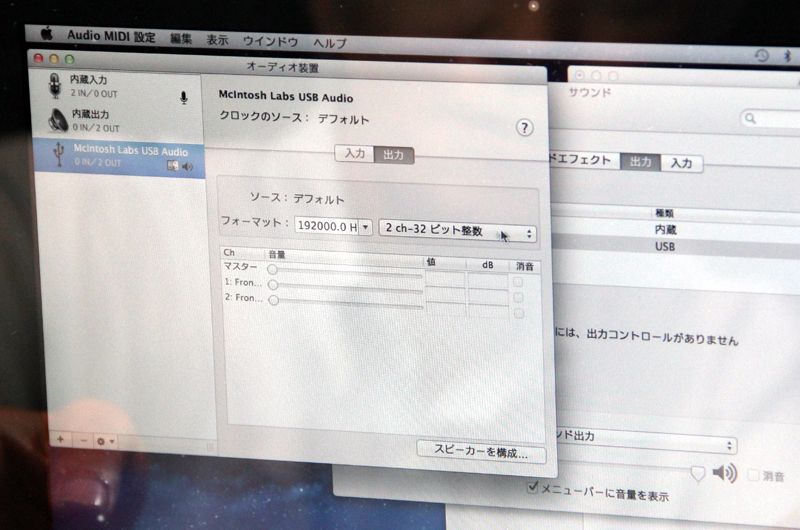The image size is (800, 530).
Task: Select the 入力 tab in サウンド window
Action: point(682,163)
